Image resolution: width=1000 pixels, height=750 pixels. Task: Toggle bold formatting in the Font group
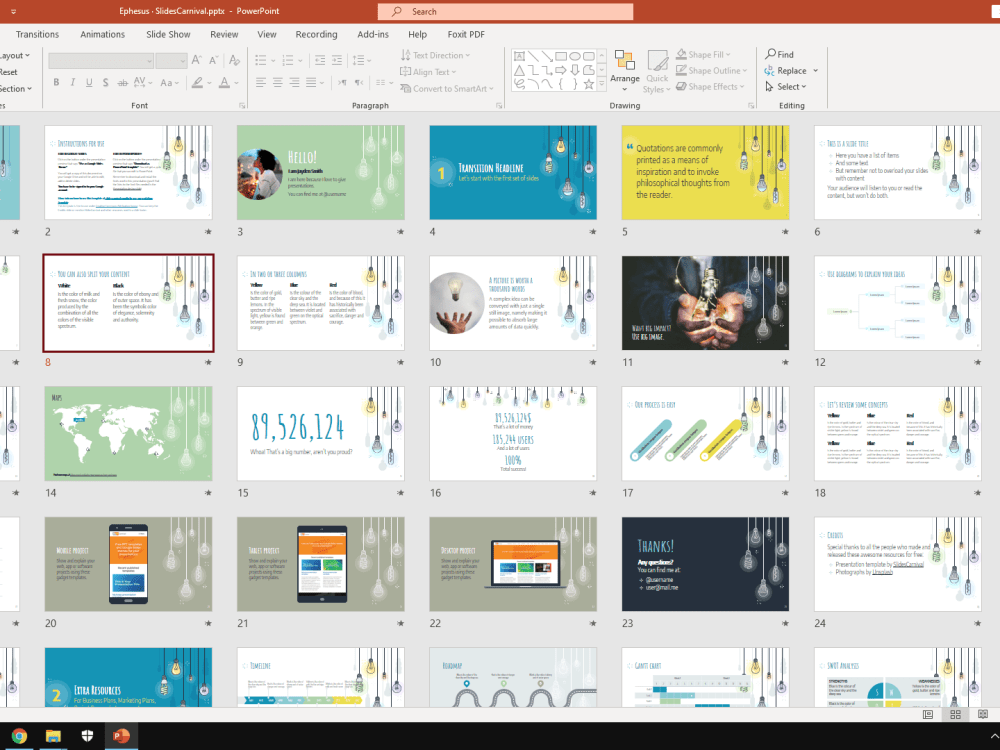[56, 80]
